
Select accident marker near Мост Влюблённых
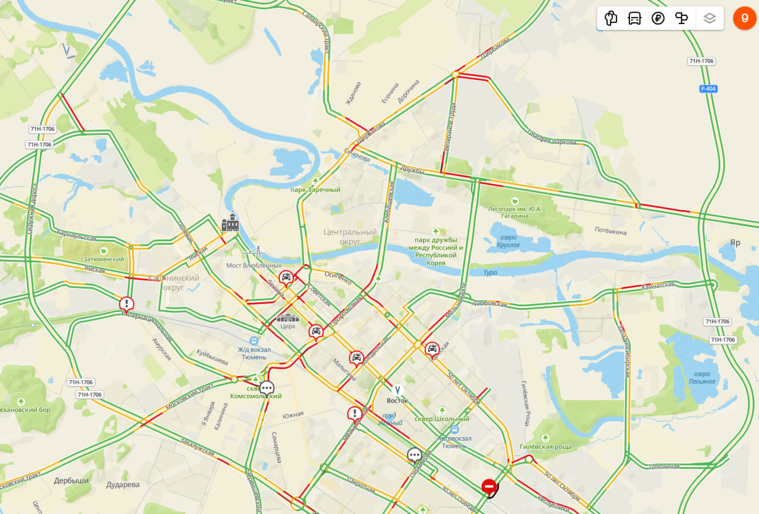click(286, 278)
